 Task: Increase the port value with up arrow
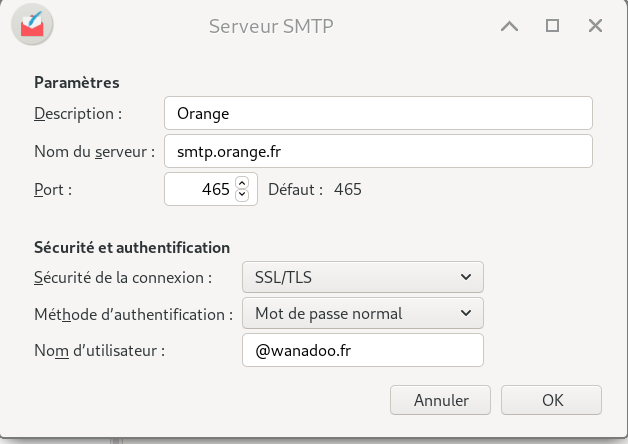point(242,183)
